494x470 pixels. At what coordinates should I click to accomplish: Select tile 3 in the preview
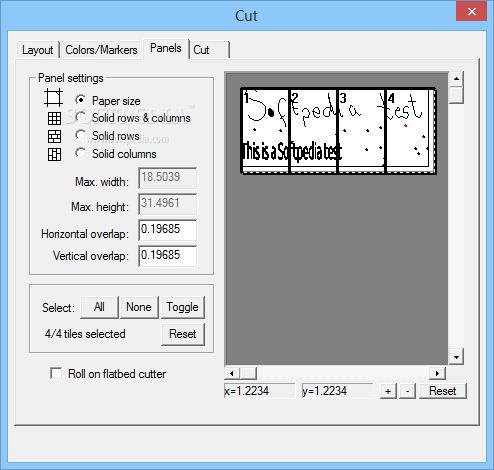point(362,130)
